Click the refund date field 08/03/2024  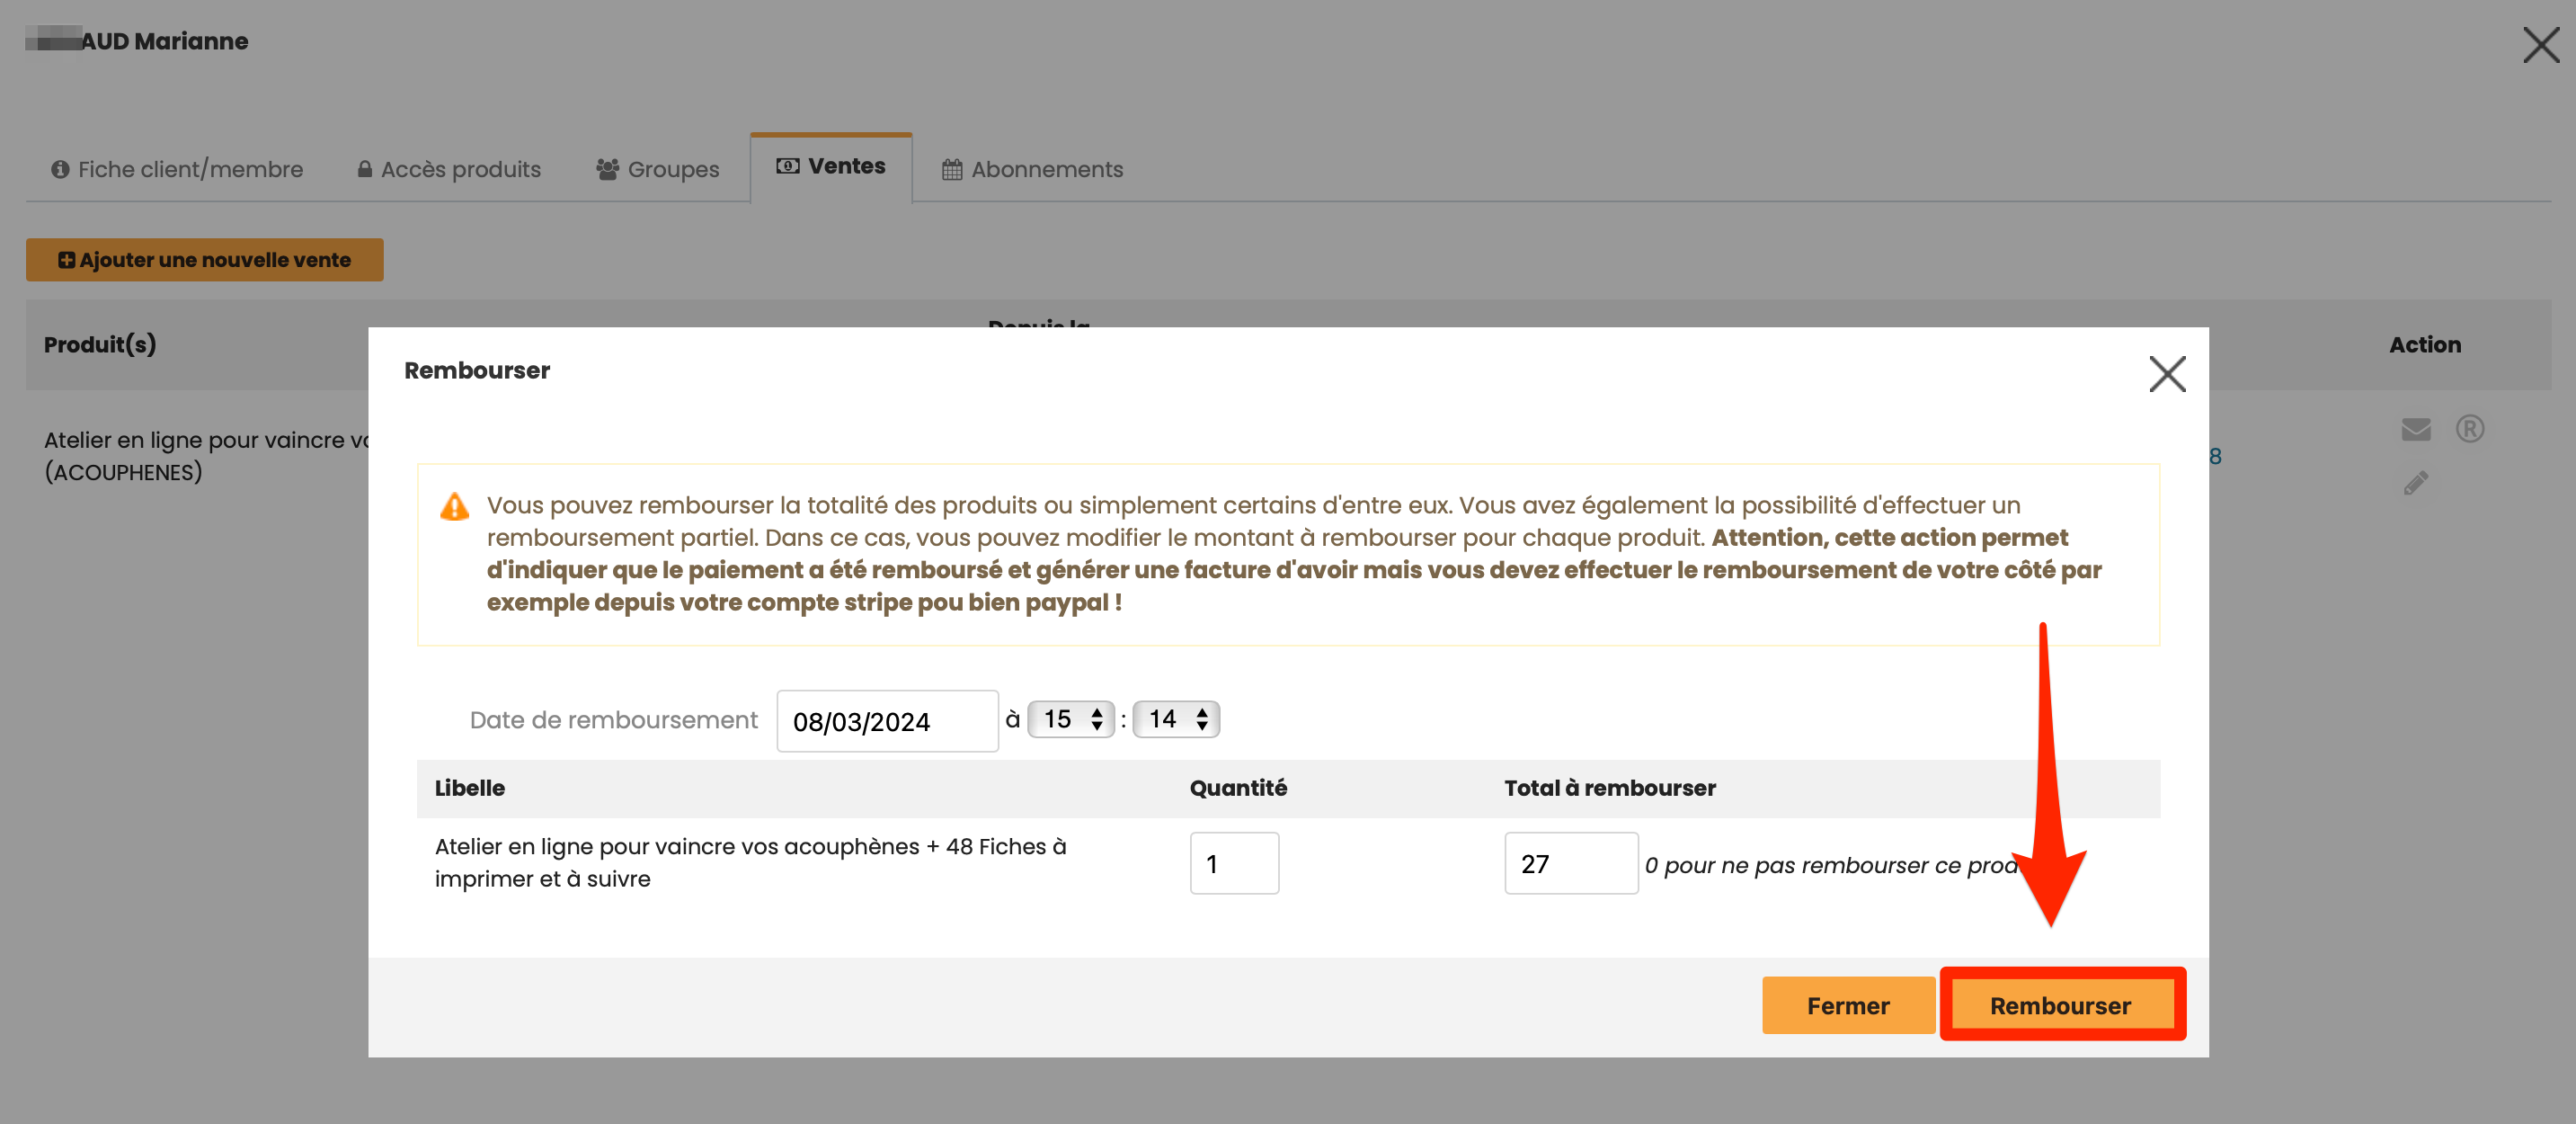click(886, 721)
